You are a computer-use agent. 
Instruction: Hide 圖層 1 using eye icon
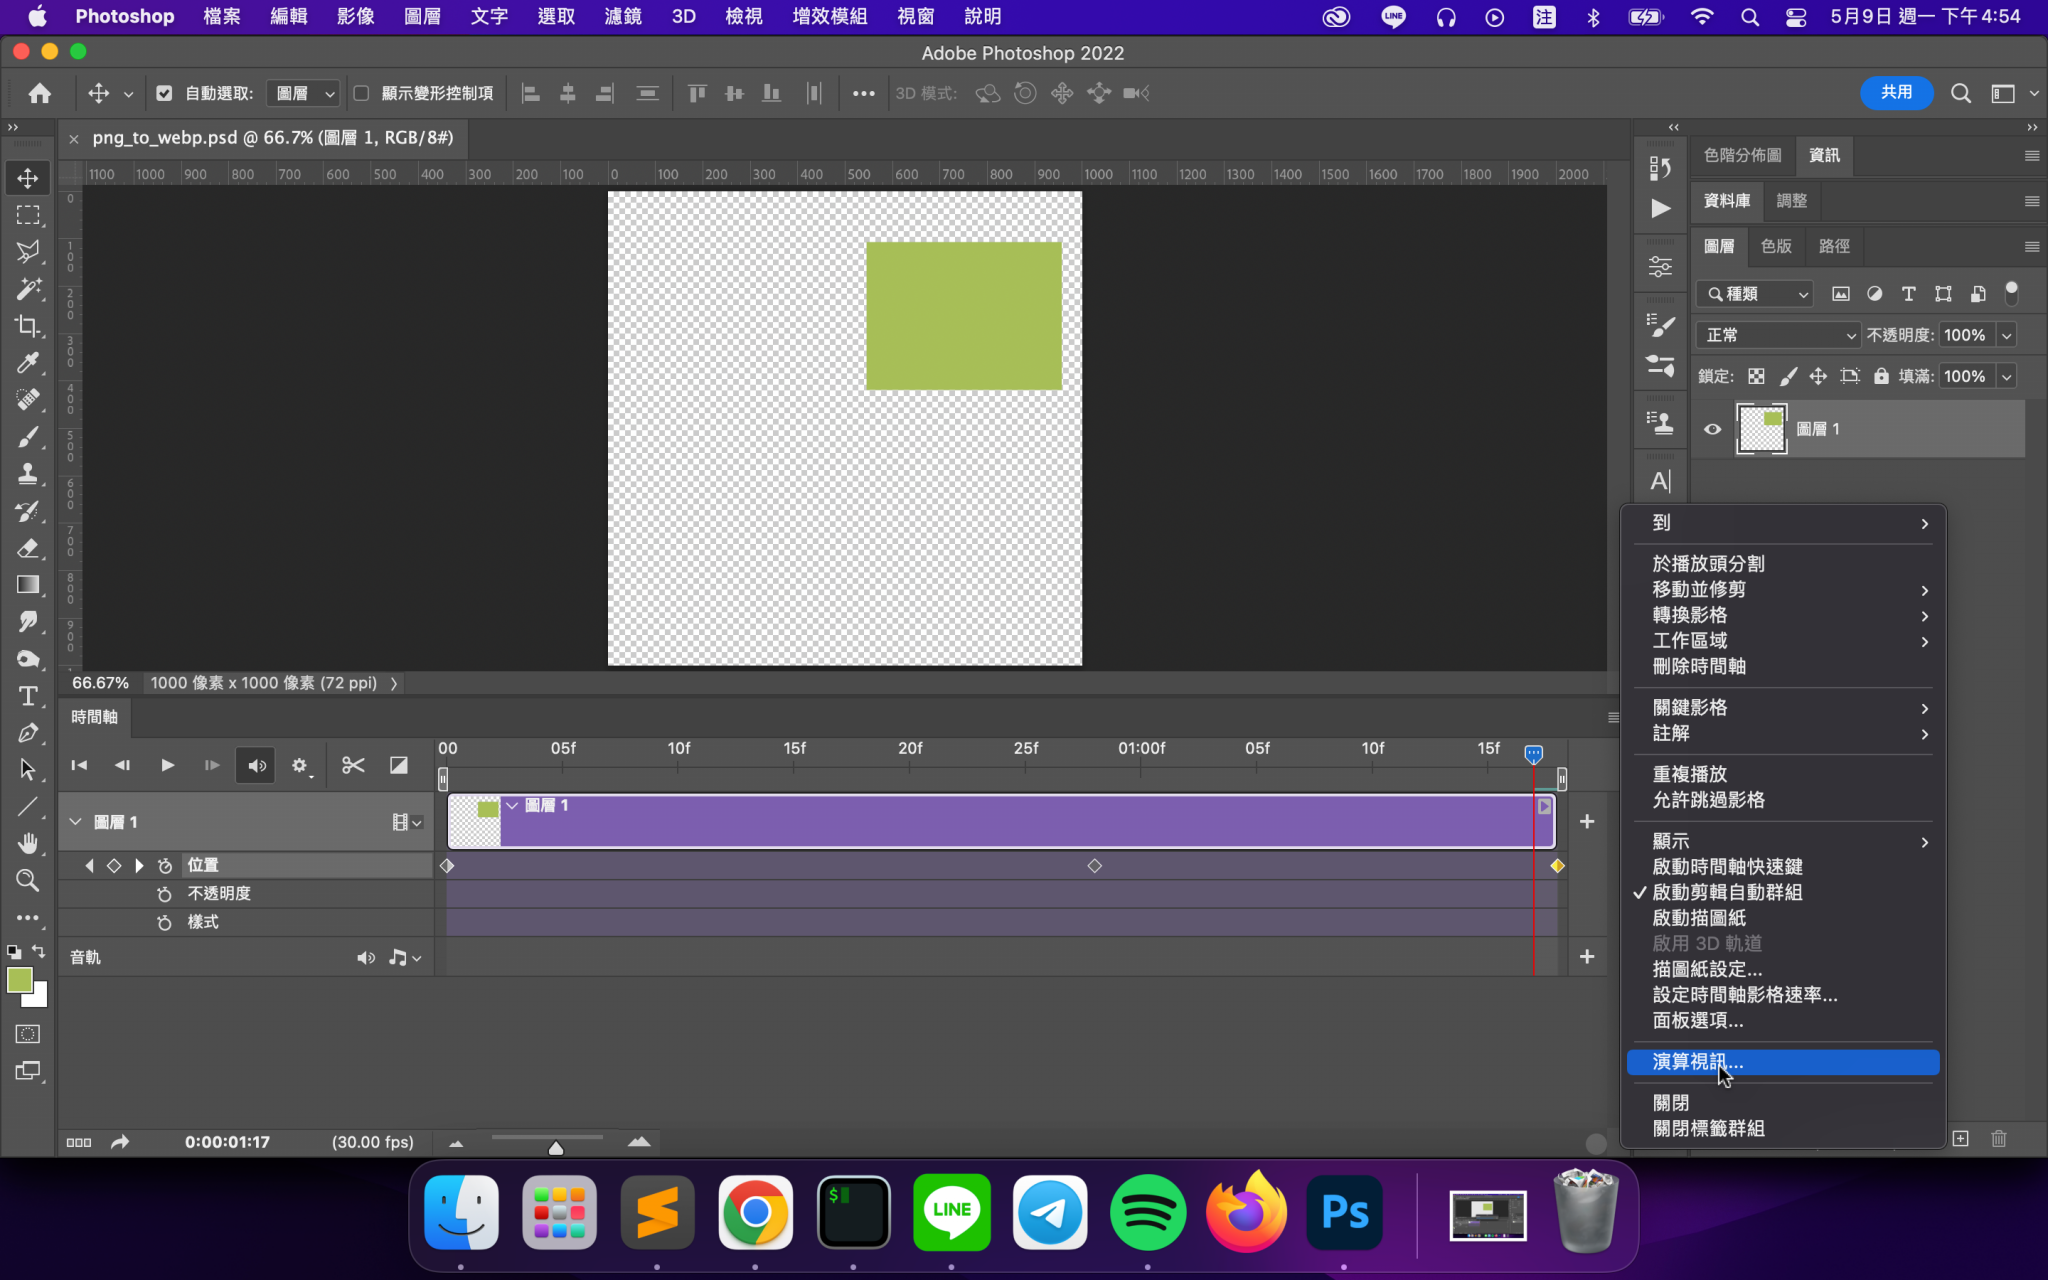(x=1712, y=429)
